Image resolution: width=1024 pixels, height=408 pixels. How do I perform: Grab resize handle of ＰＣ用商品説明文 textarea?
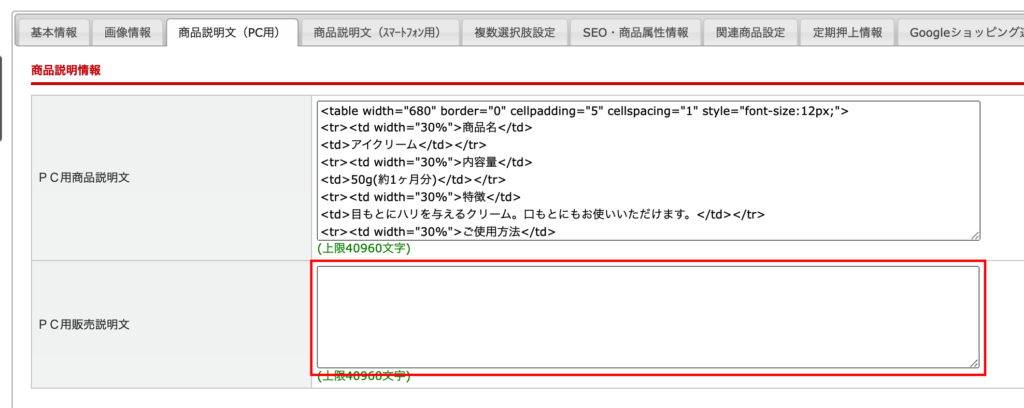(x=975, y=236)
